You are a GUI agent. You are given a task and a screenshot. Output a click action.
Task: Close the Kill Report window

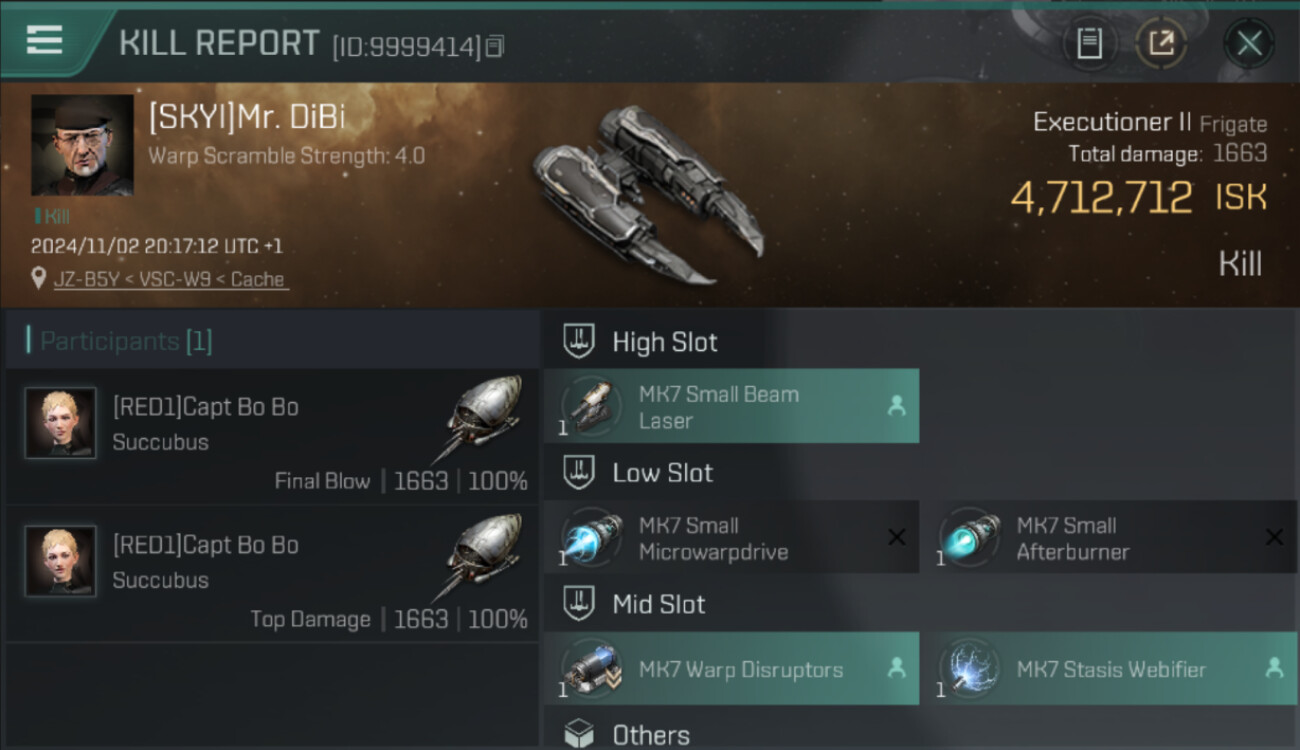pos(1249,43)
